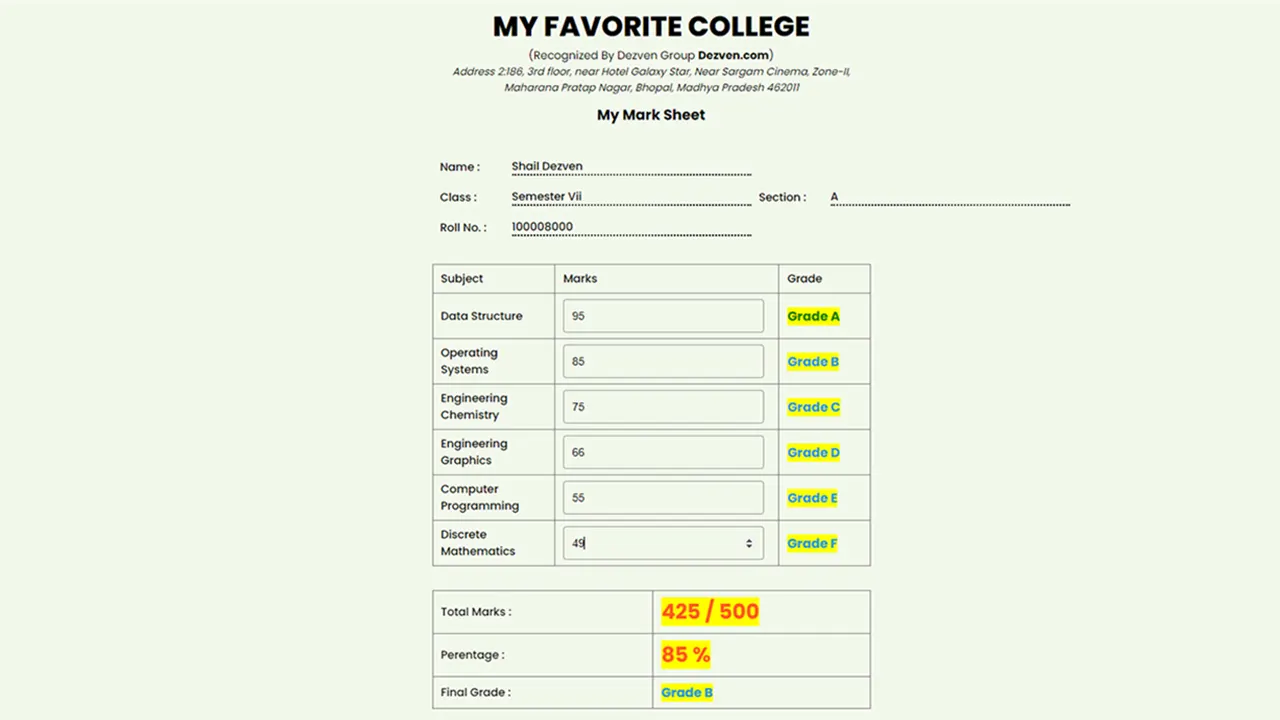Viewport: 1280px width, 720px height.
Task: Click the 85 % percentage value
Action: click(685, 654)
